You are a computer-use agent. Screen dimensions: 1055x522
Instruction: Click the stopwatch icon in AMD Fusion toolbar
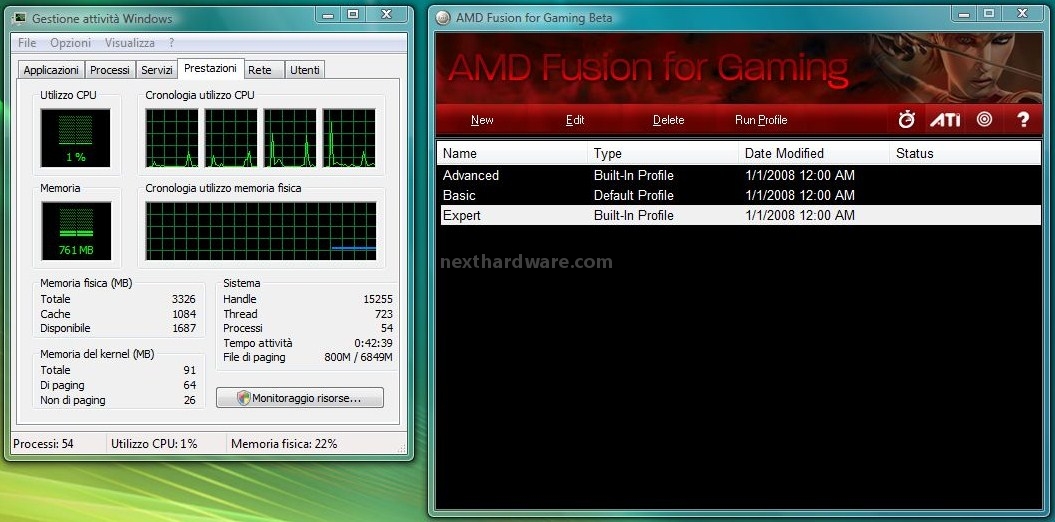(907, 120)
